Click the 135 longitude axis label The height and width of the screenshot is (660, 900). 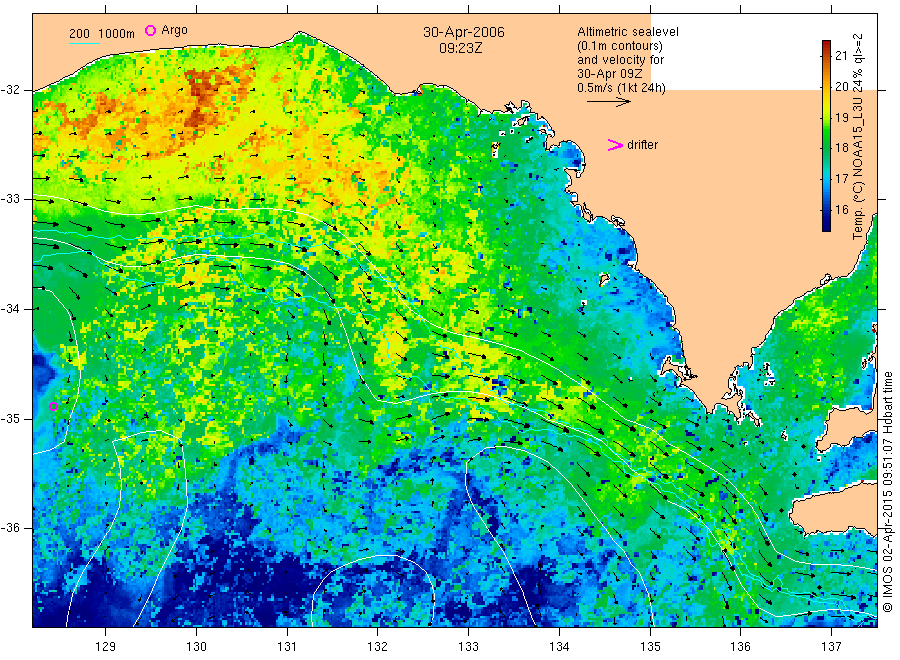tap(650, 647)
